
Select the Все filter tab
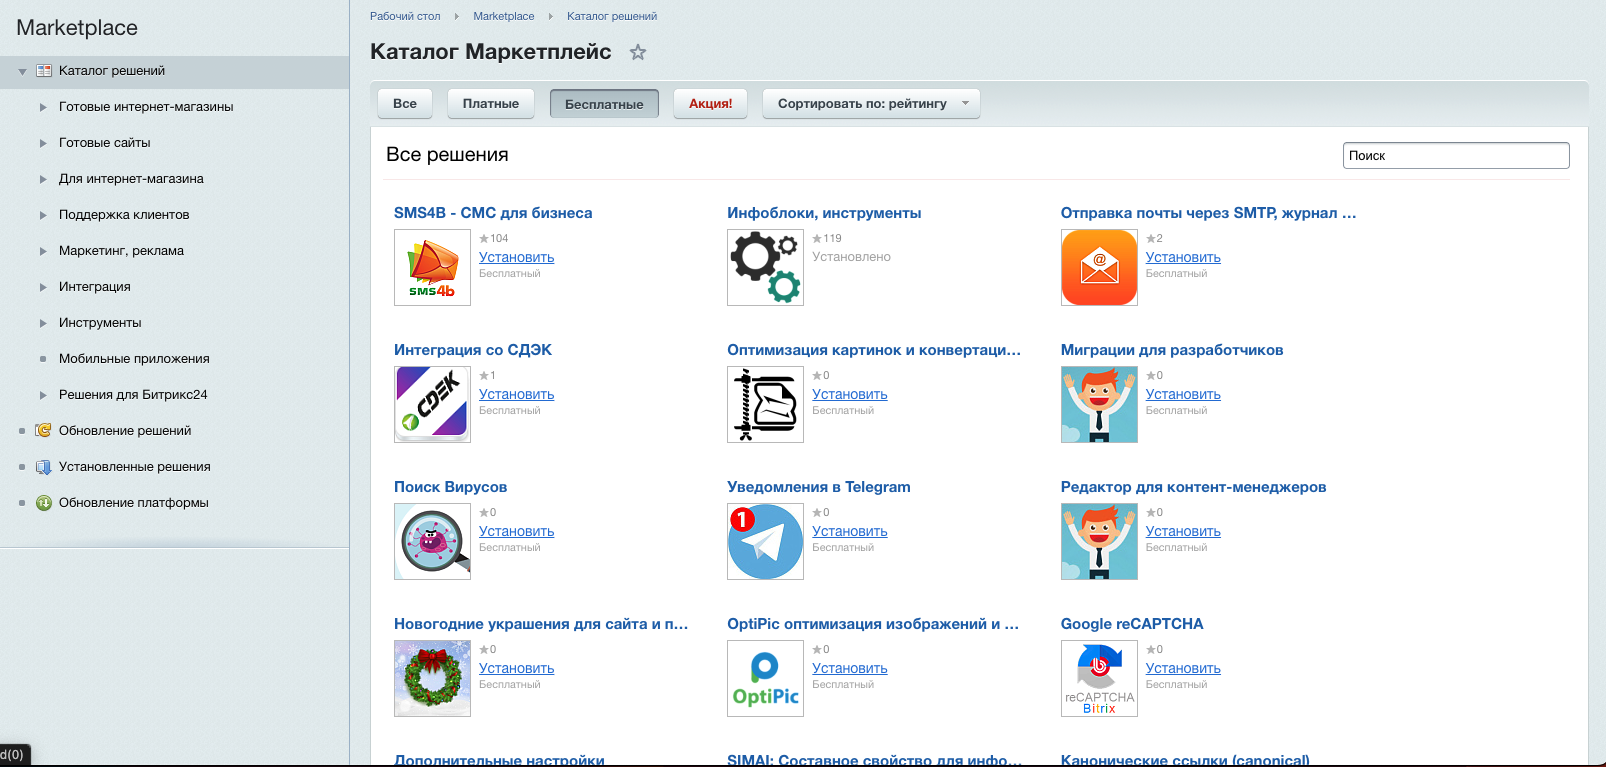[405, 104]
